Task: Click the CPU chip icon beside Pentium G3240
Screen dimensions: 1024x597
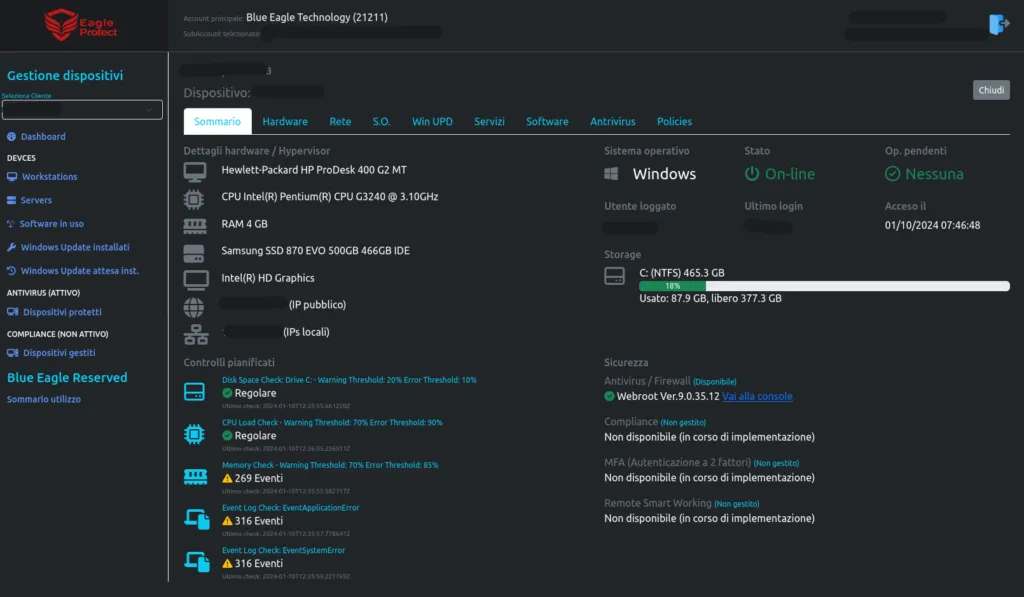Action: click(x=194, y=199)
